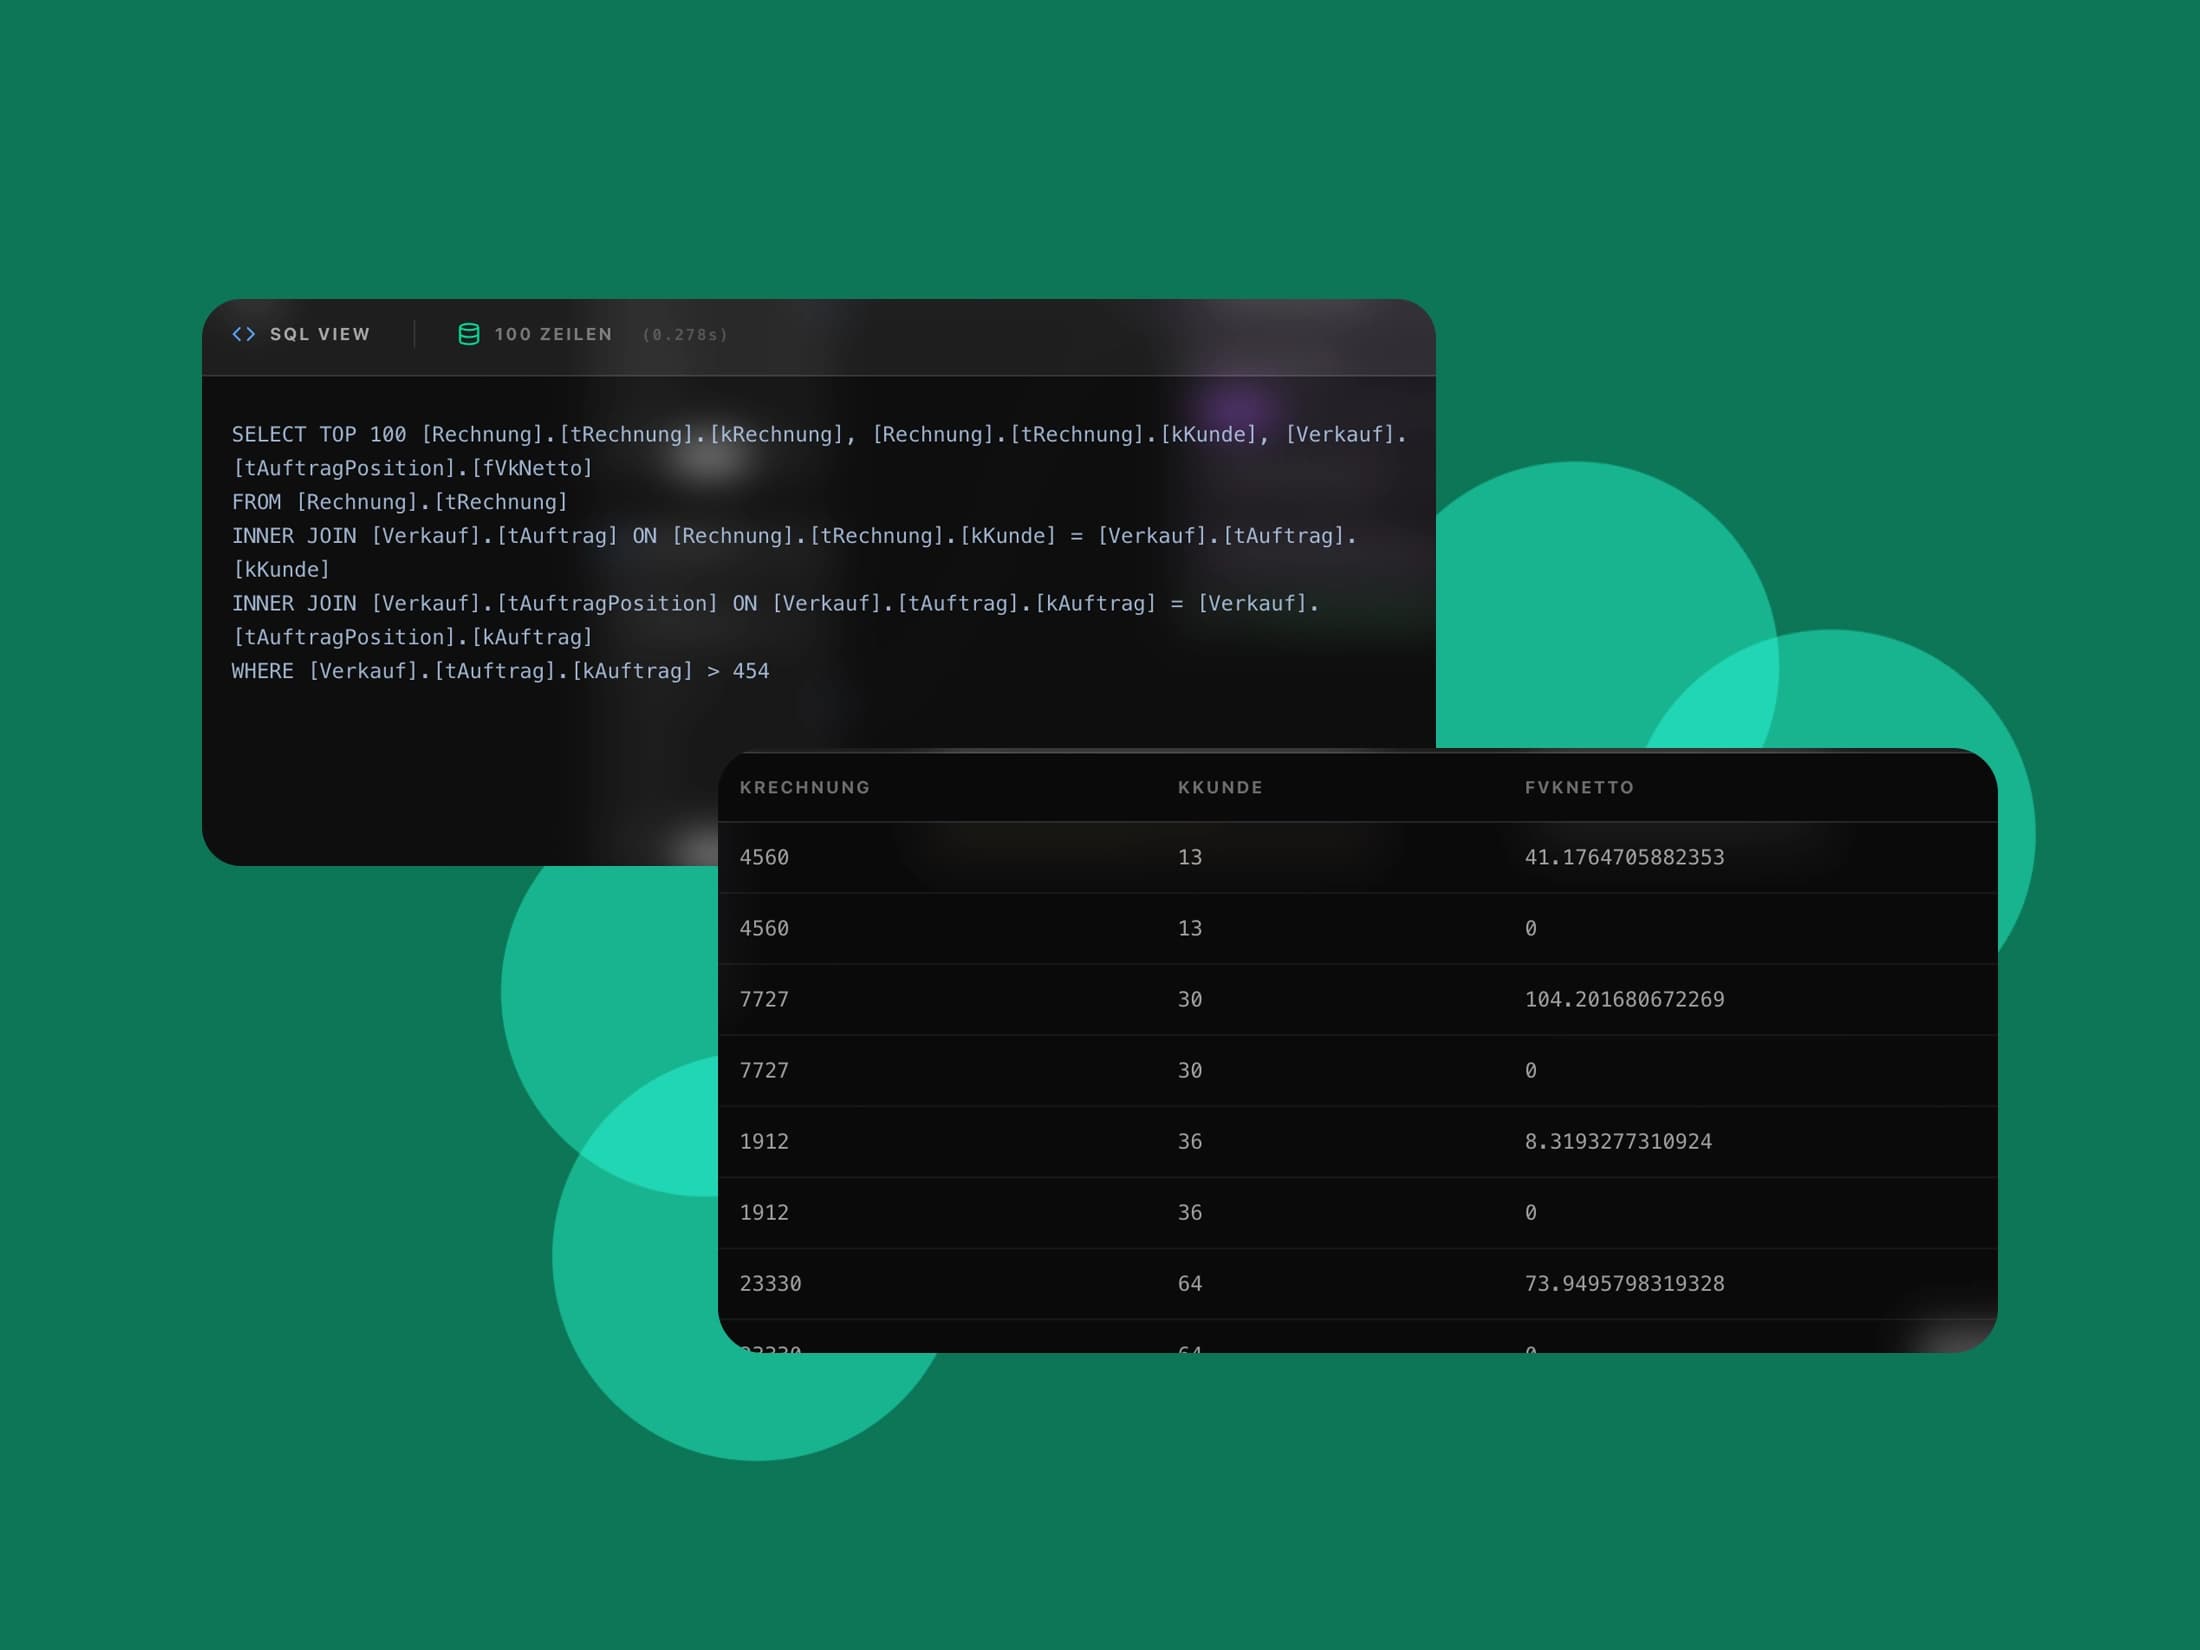
Task: Click the green database icon in the header
Action: click(x=470, y=334)
